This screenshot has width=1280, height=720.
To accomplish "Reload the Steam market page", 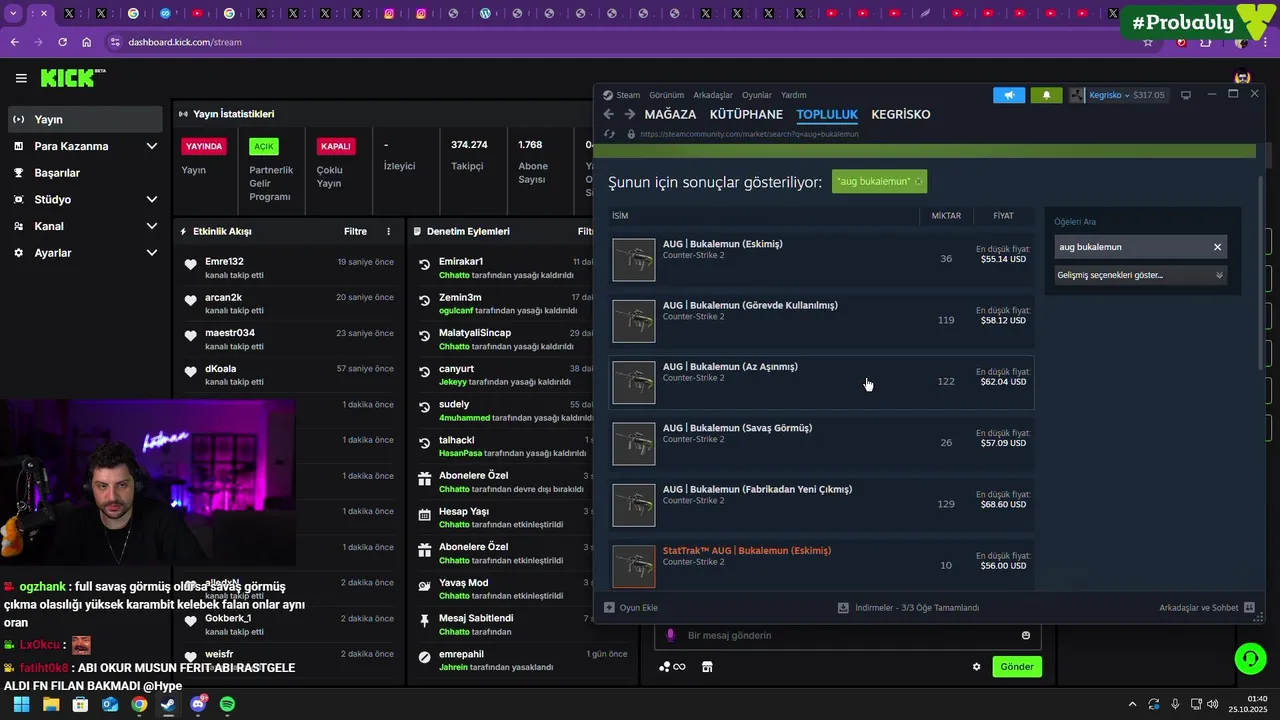I will tap(609, 134).
